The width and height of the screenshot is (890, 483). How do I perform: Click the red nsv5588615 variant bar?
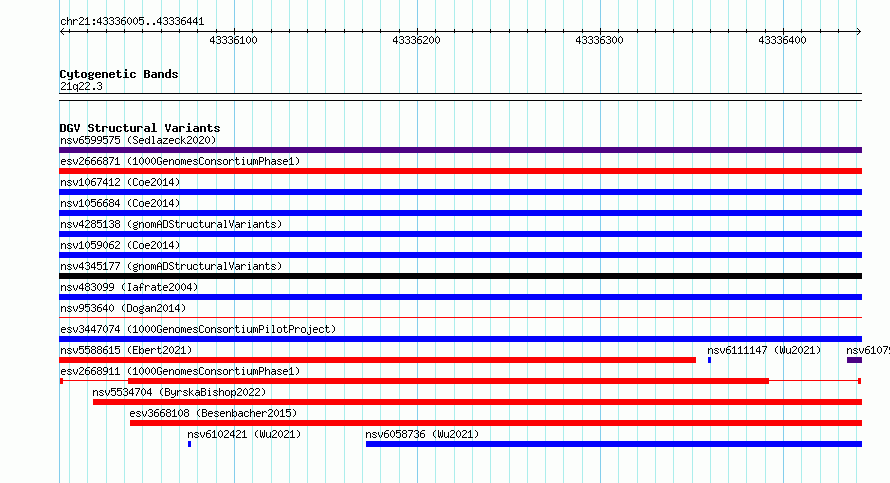tap(377, 360)
